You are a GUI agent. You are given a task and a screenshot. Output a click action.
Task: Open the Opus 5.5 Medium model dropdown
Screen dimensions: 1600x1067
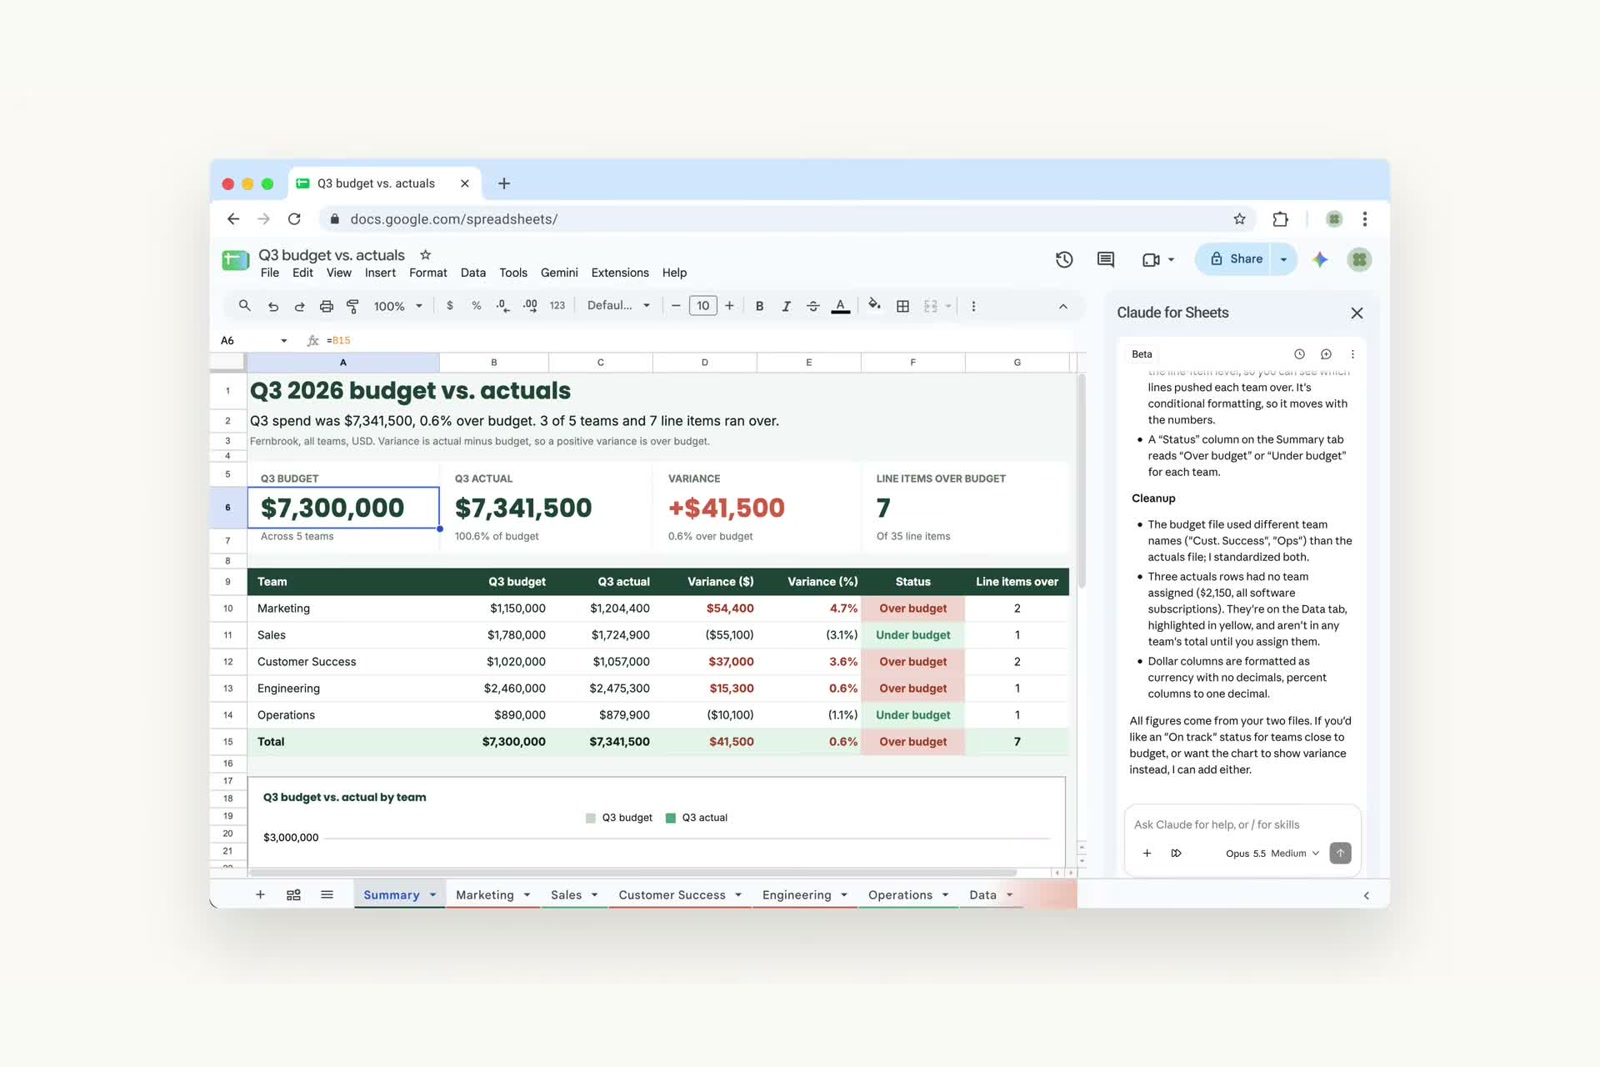click(x=1272, y=854)
